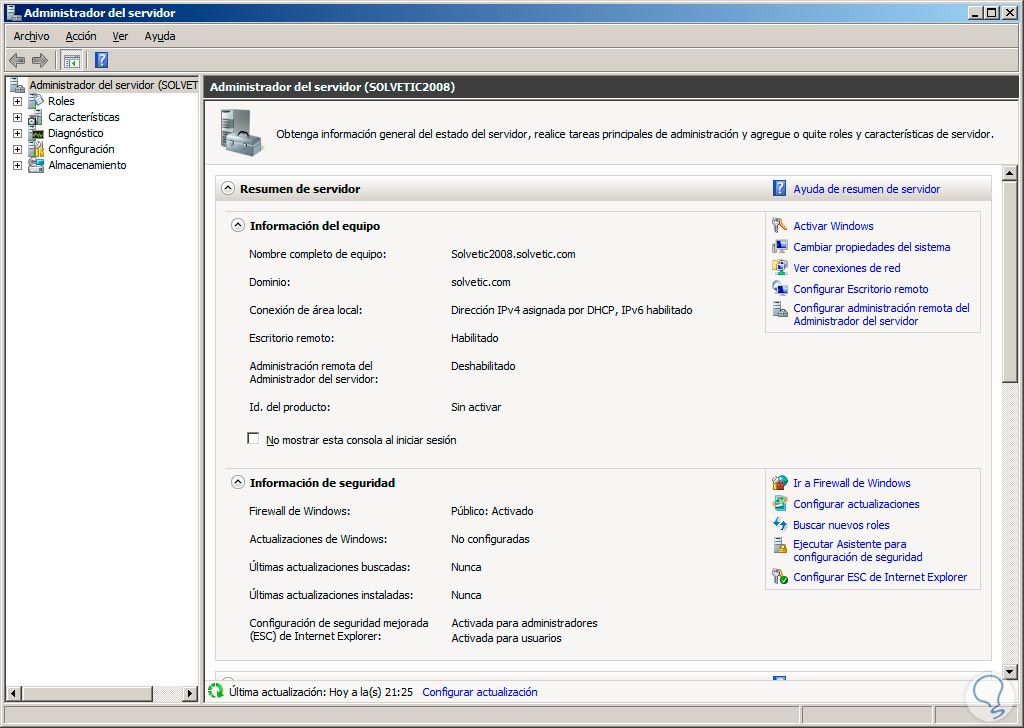The height and width of the screenshot is (728, 1024).
Task: Click the main pane scroll up arrow
Action: coord(1010,173)
